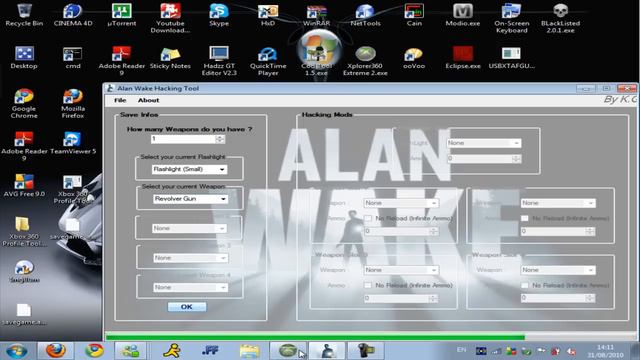
Task: Open the EN language indicator
Action: [462, 350]
